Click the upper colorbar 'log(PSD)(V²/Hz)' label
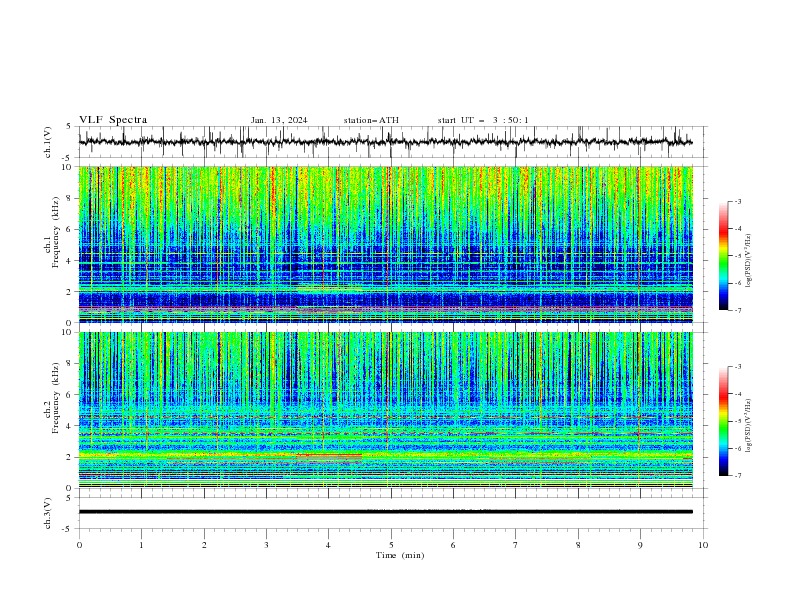 click(x=748, y=261)
